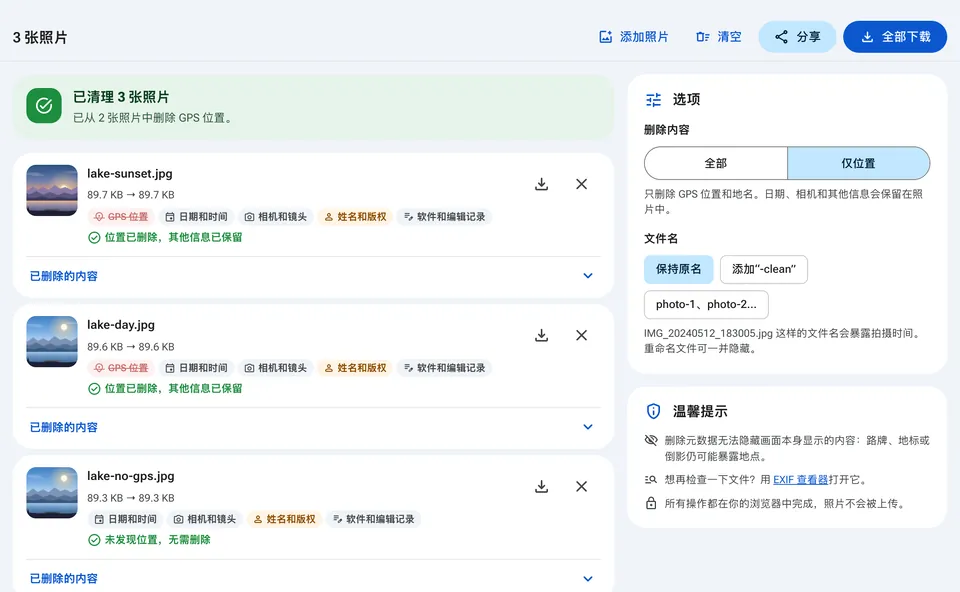Download the lake-no-gps.jpg file
The image size is (960, 592).
541,486
